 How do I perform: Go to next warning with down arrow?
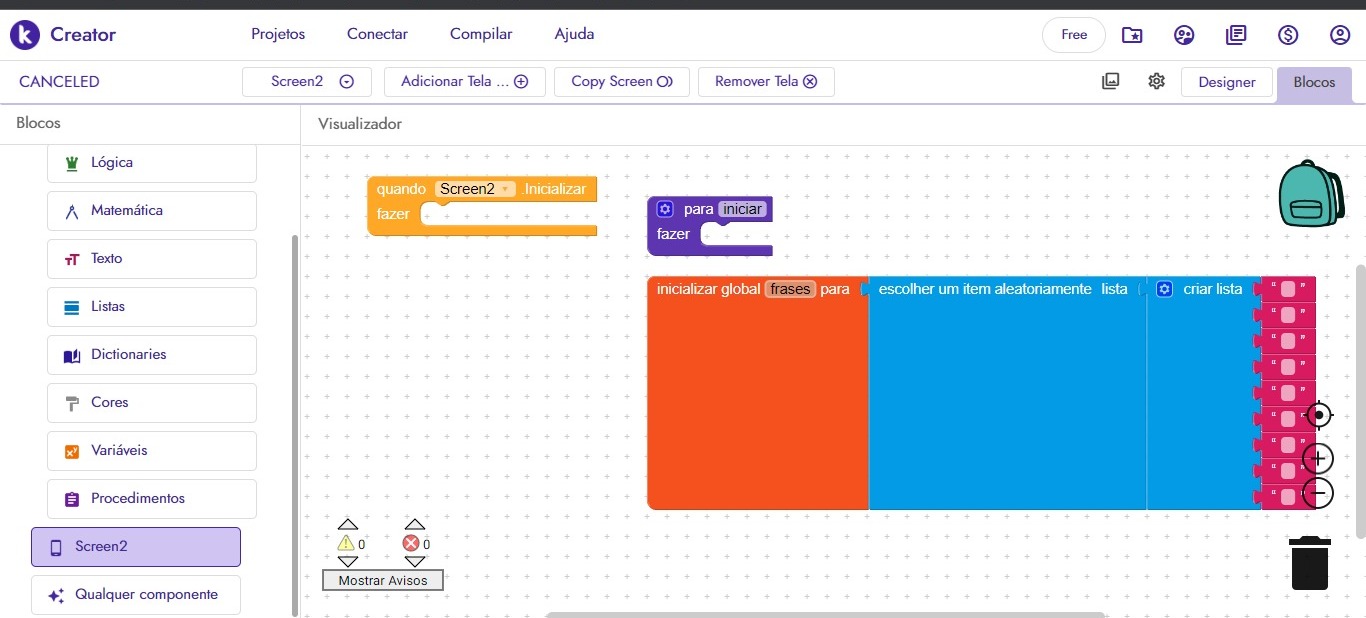pos(348,562)
